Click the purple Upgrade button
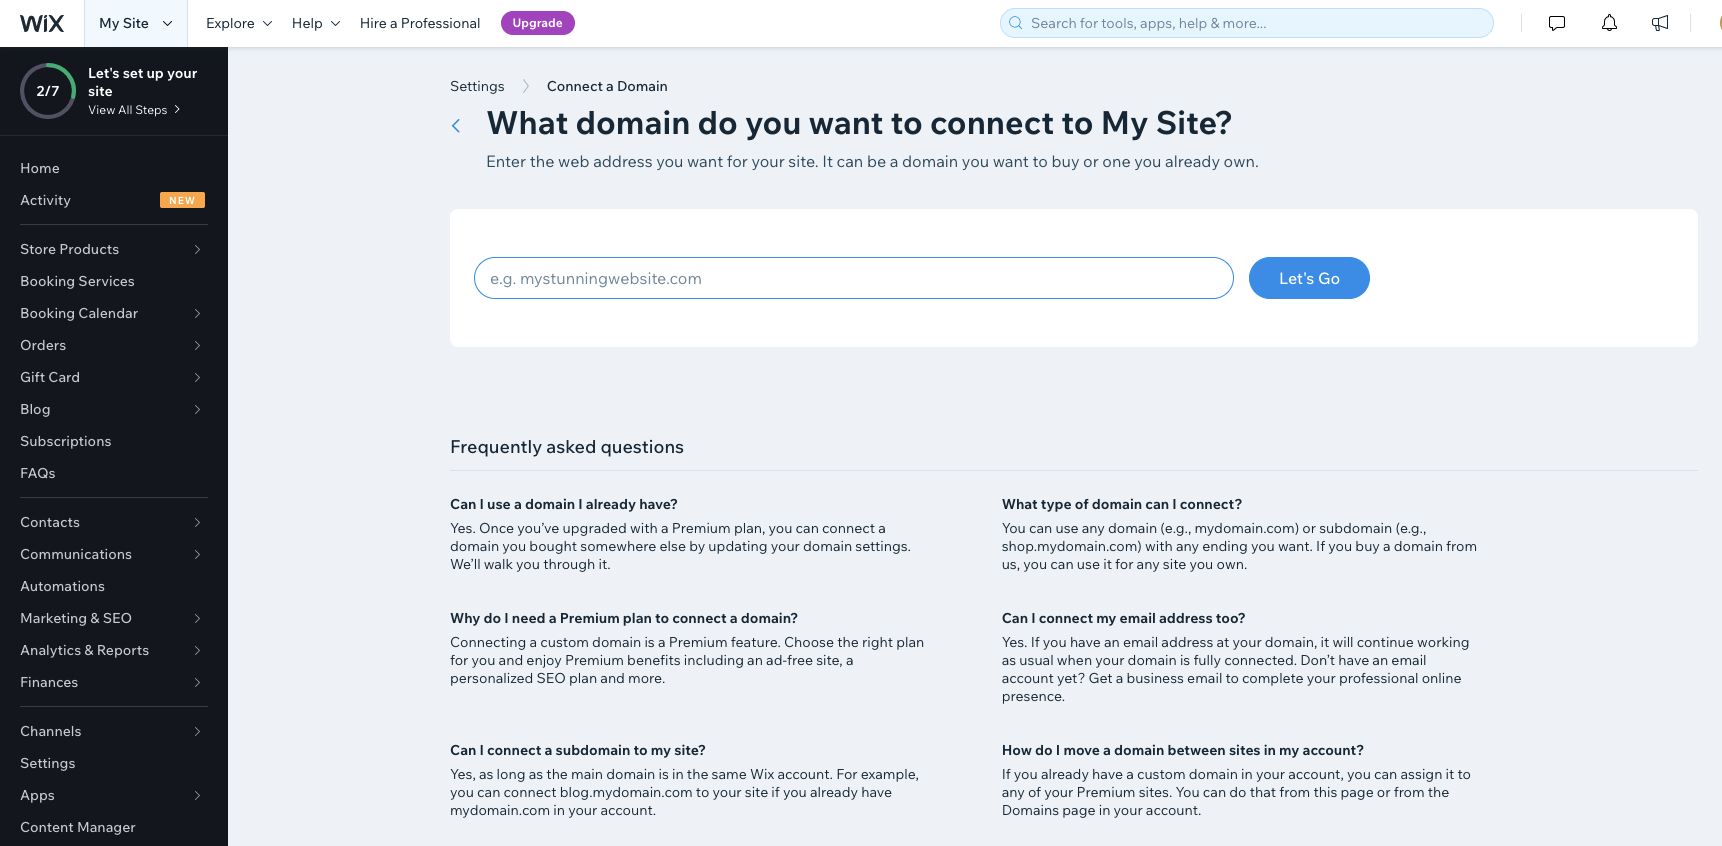Viewport: 1722px width, 846px height. pos(538,23)
